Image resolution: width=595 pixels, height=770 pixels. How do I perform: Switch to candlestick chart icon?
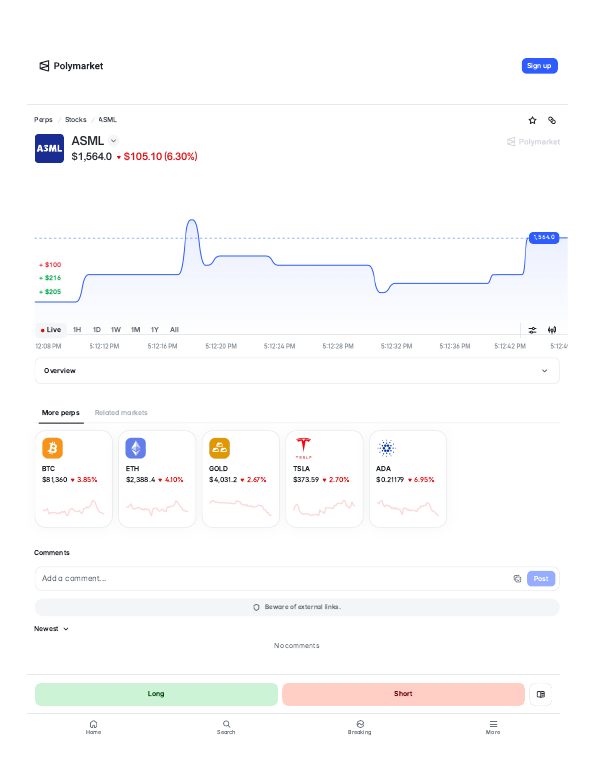click(x=552, y=330)
